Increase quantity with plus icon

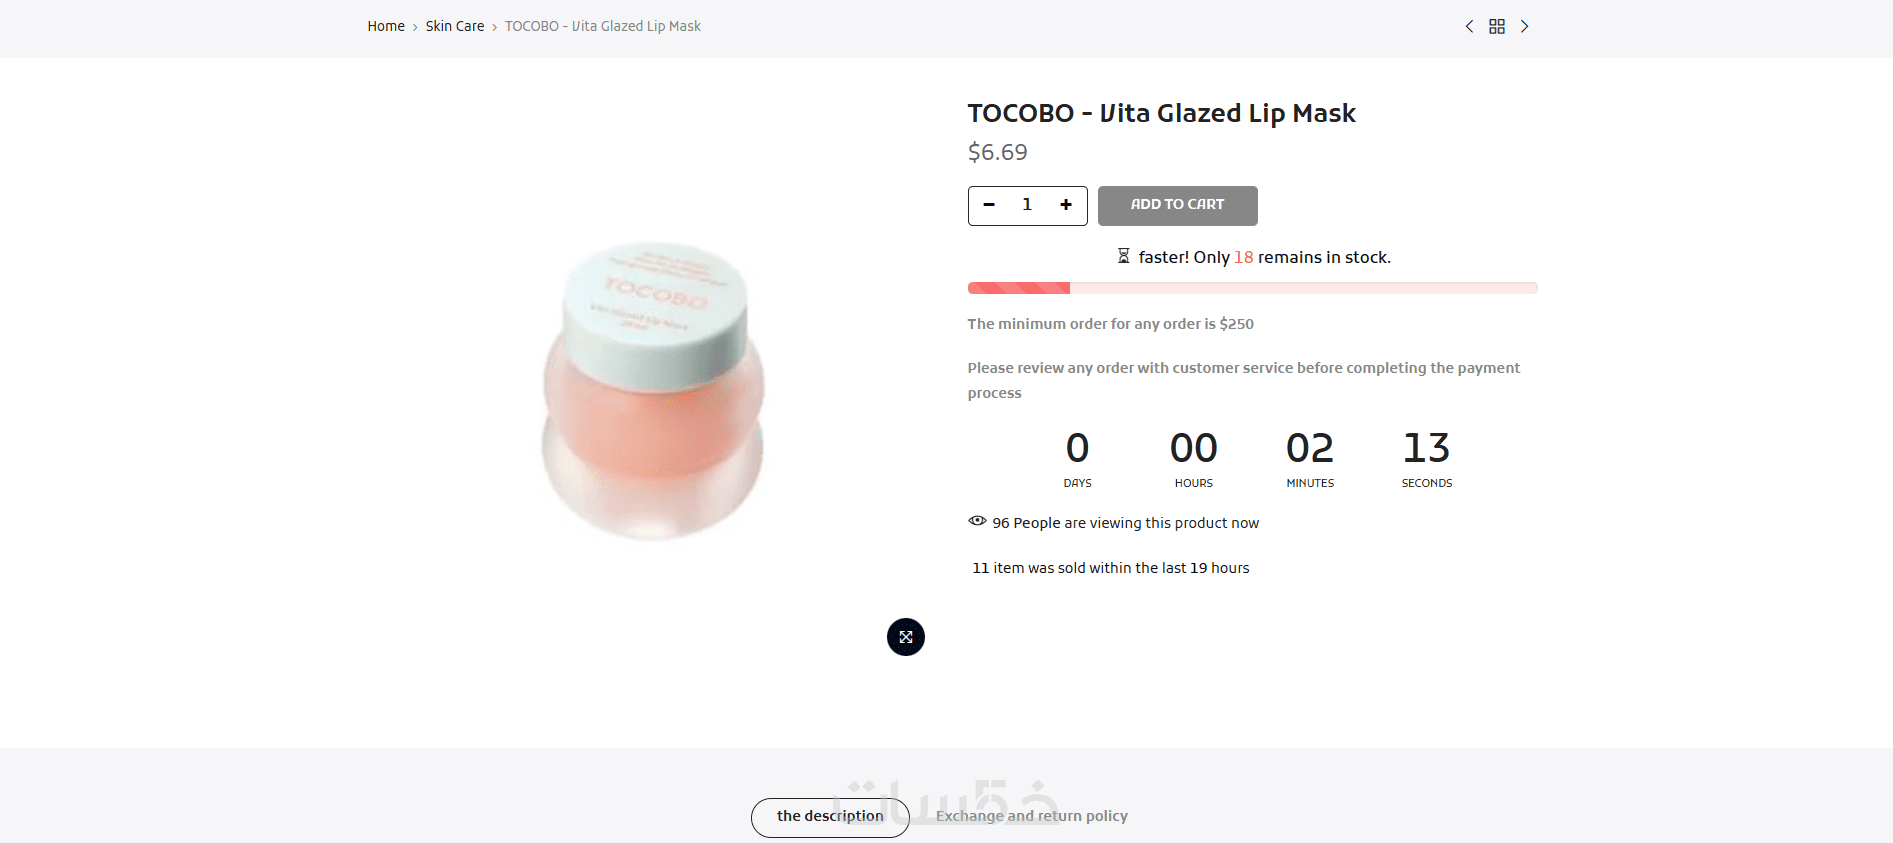[1066, 205]
